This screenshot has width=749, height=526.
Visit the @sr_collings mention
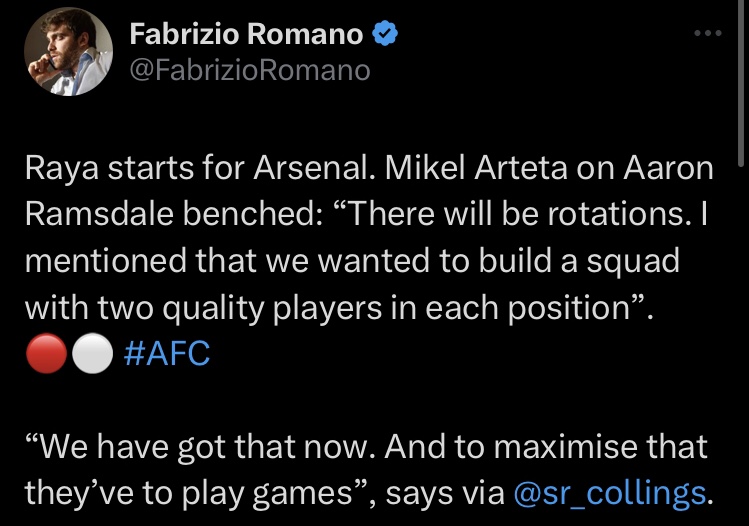point(610,493)
